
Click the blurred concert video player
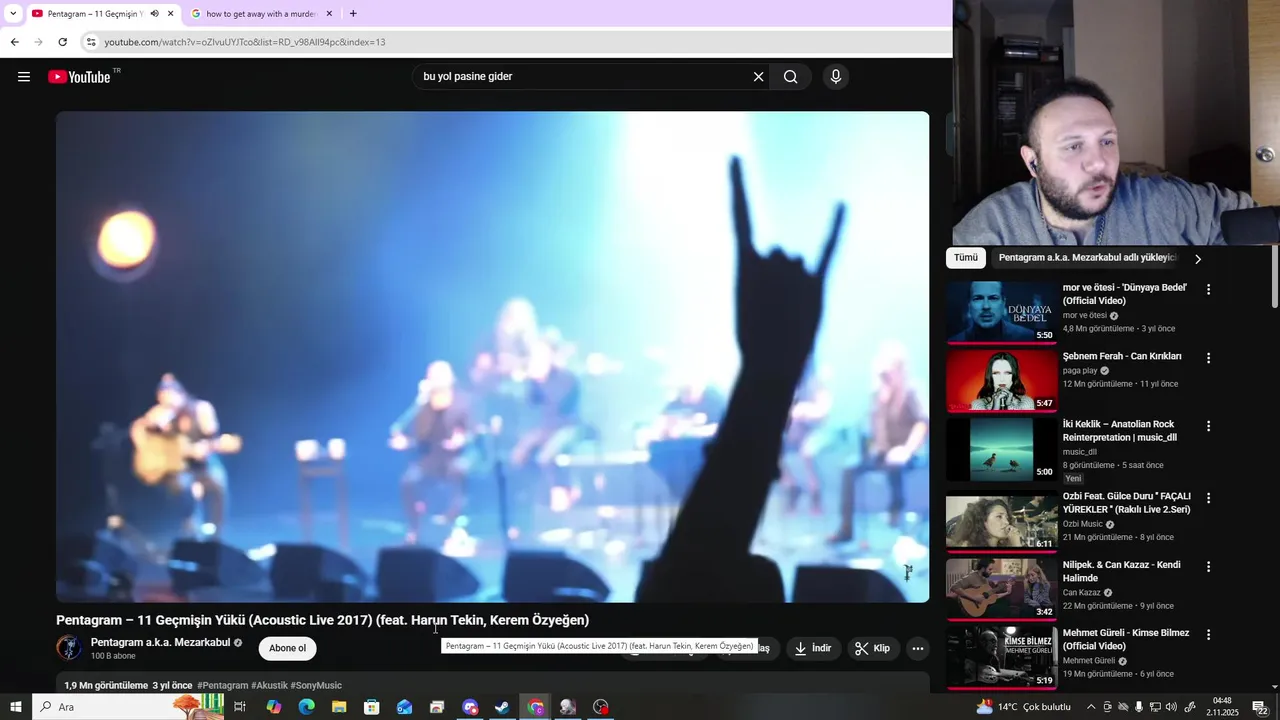click(x=492, y=357)
